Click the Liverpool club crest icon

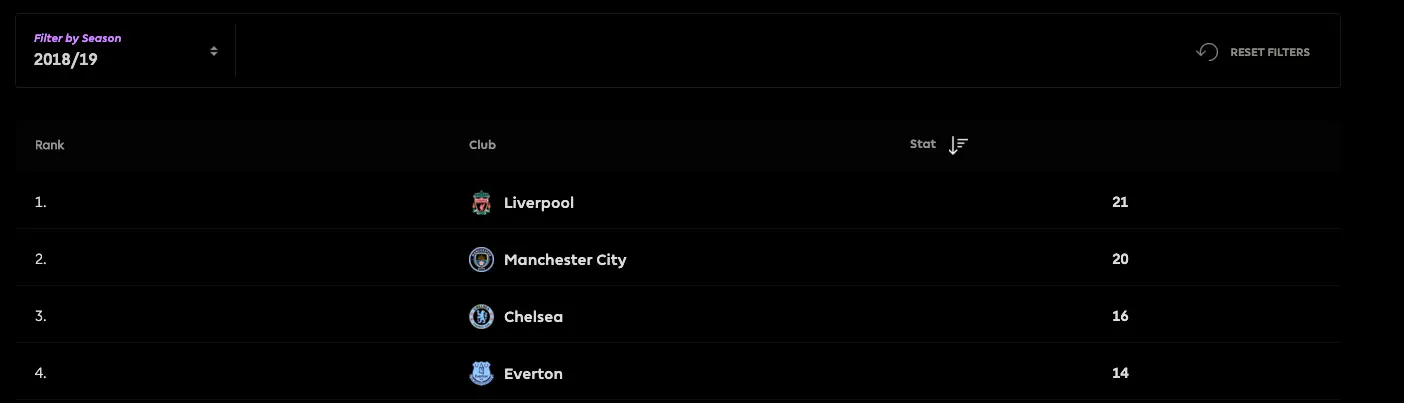[481, 203]
